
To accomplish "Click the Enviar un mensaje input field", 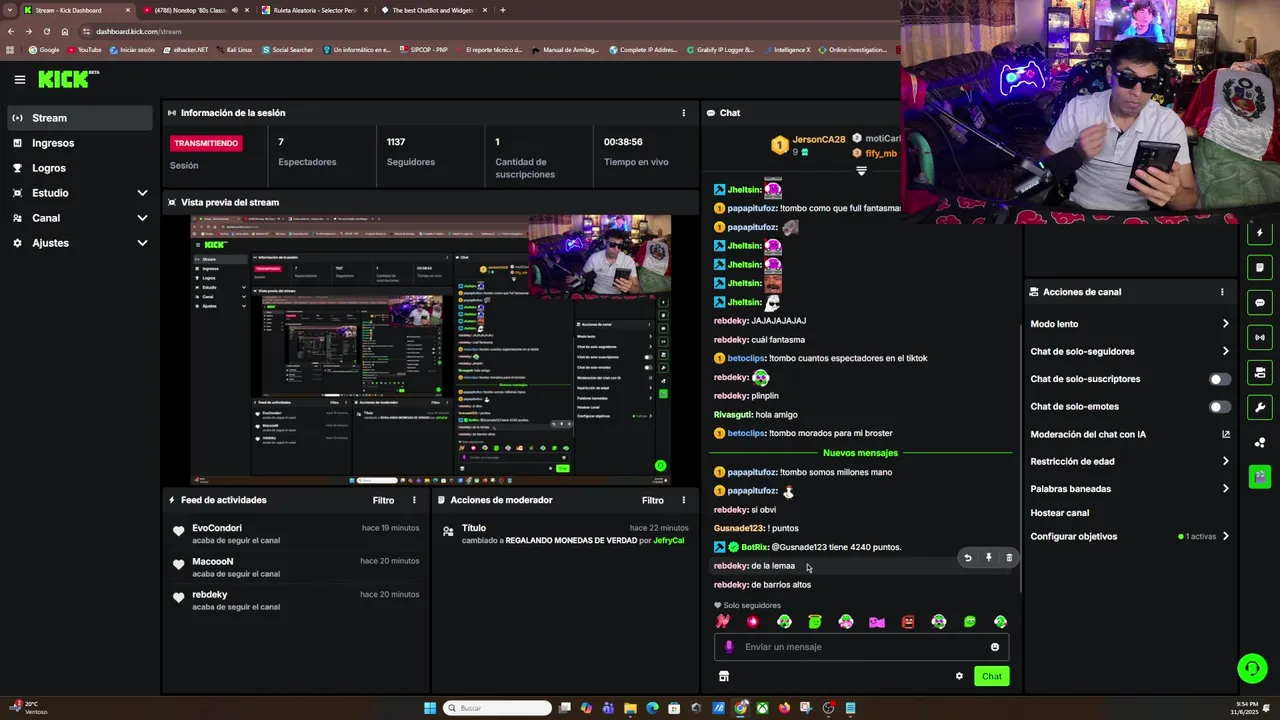I will 863,647.
